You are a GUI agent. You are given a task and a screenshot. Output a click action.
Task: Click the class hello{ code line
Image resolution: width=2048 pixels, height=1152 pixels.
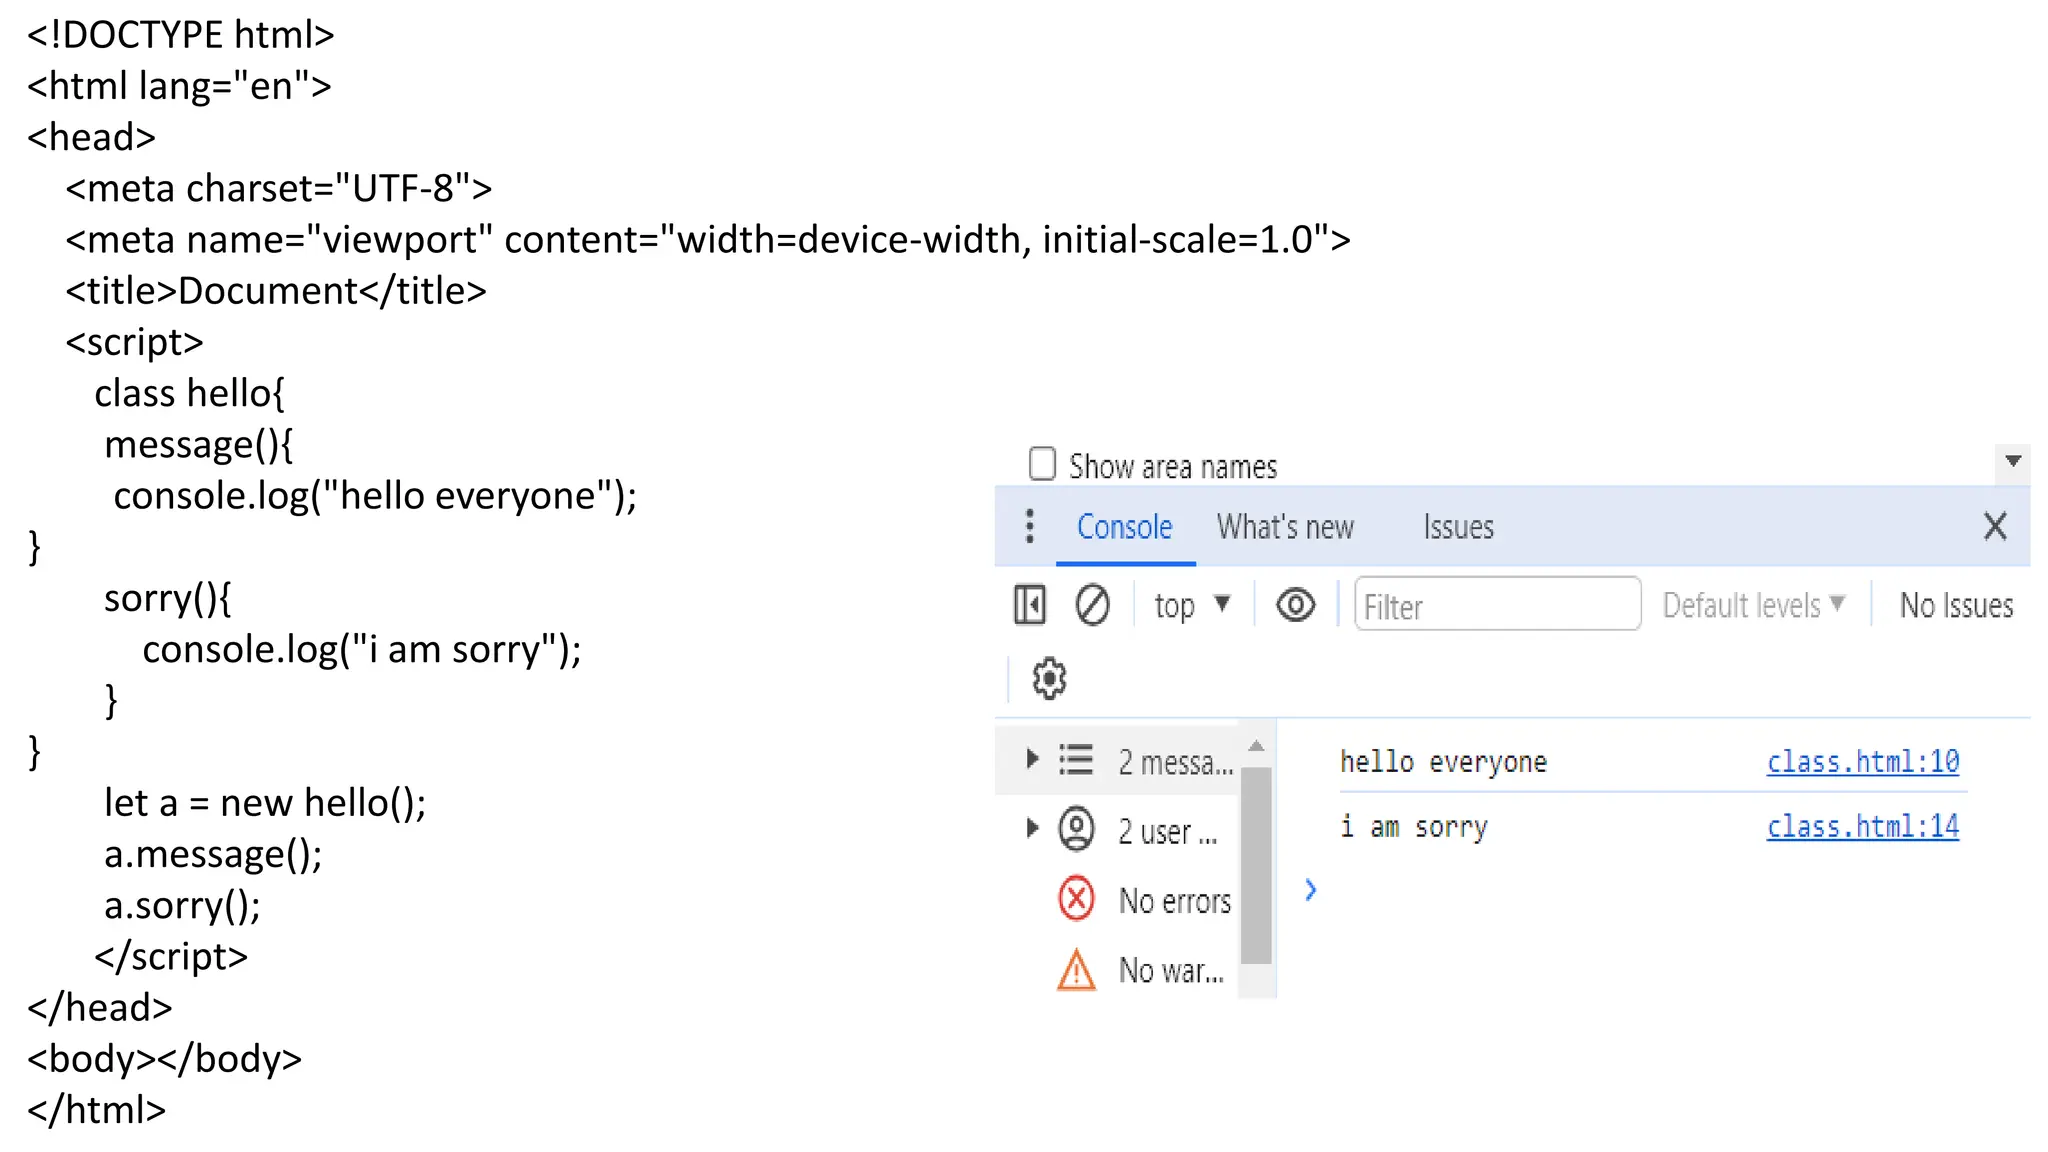[189, 393]
